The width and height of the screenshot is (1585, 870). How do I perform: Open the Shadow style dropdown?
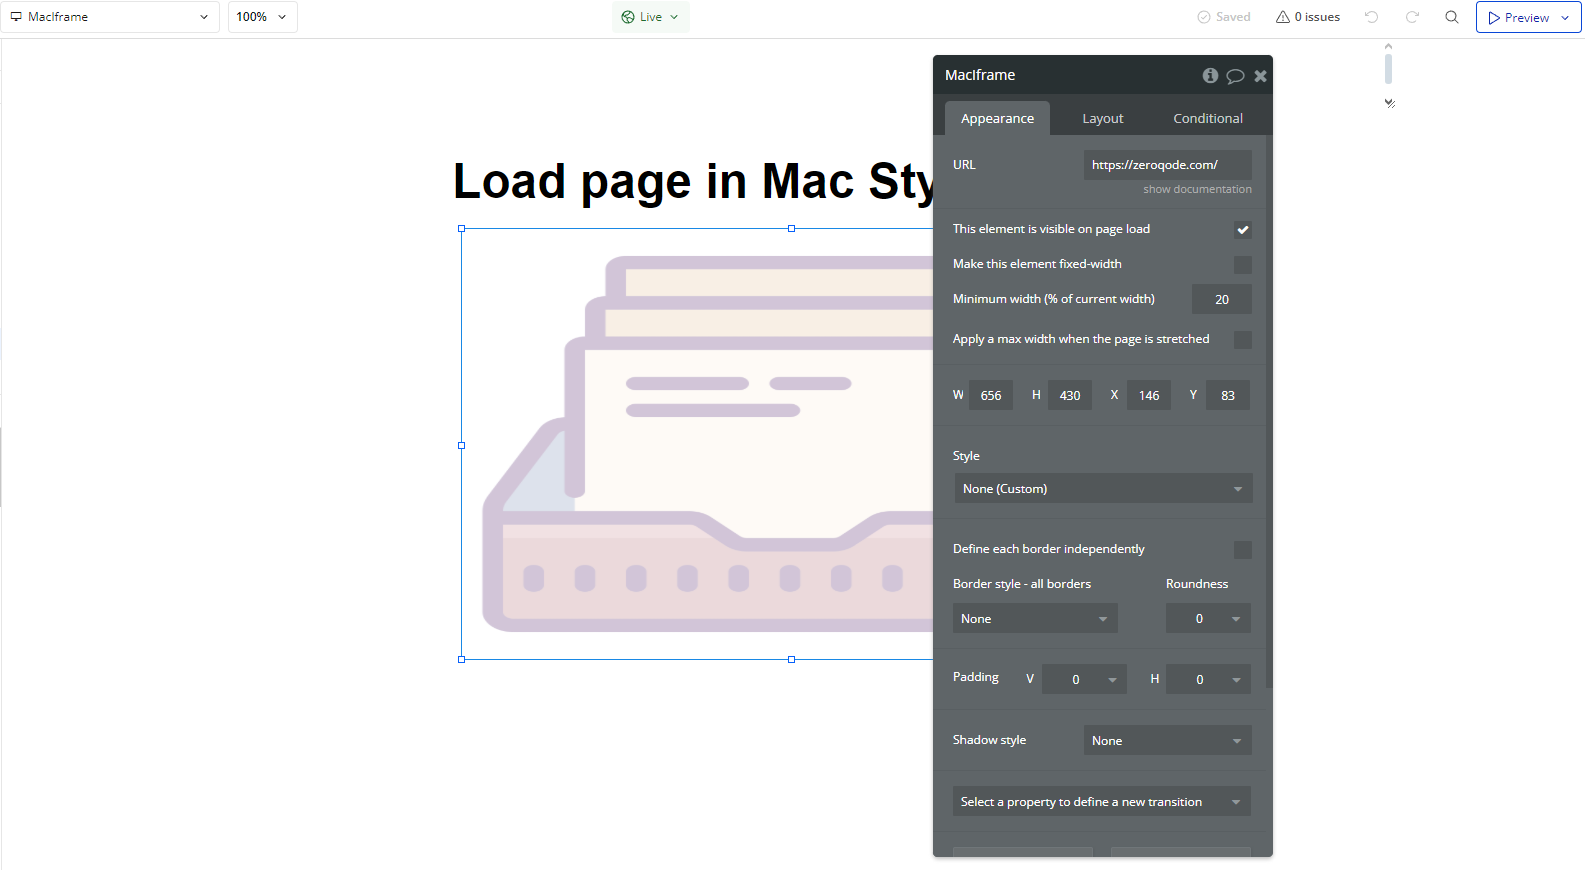[x=1167, y=741]
